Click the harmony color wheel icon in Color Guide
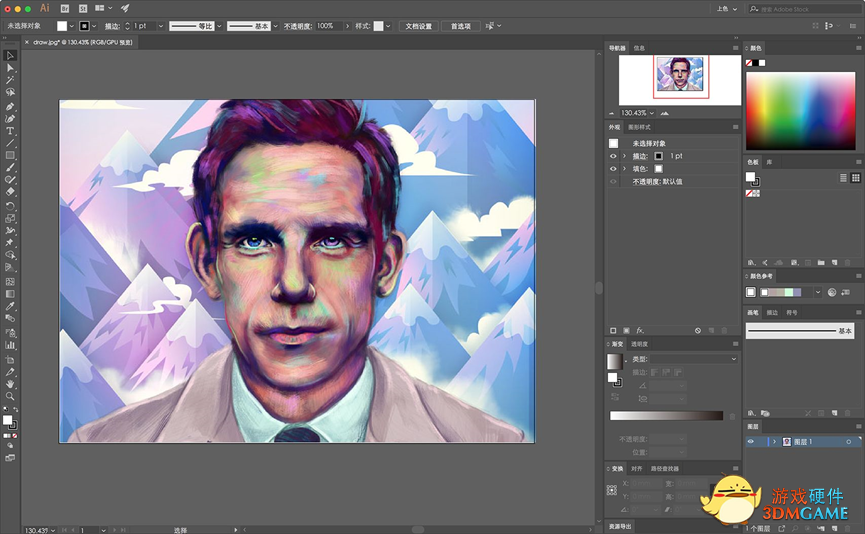 pyautogui.click(x=832, y=292)
